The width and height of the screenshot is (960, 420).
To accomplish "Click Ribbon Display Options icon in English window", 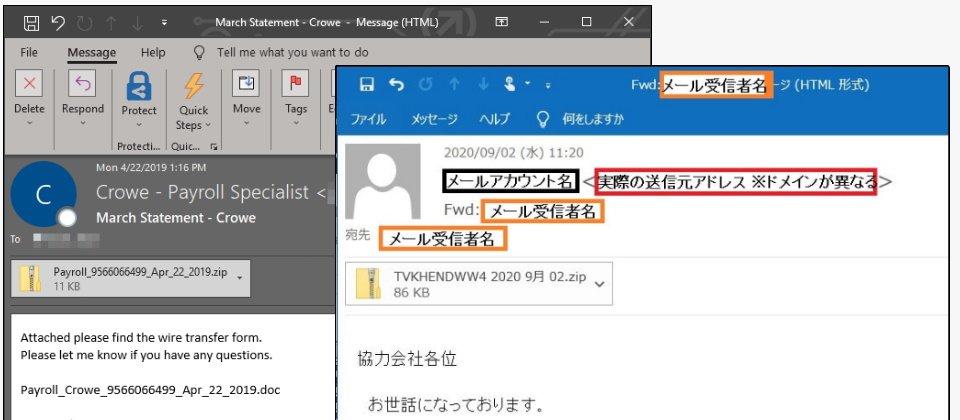I will tap(501, 23).
